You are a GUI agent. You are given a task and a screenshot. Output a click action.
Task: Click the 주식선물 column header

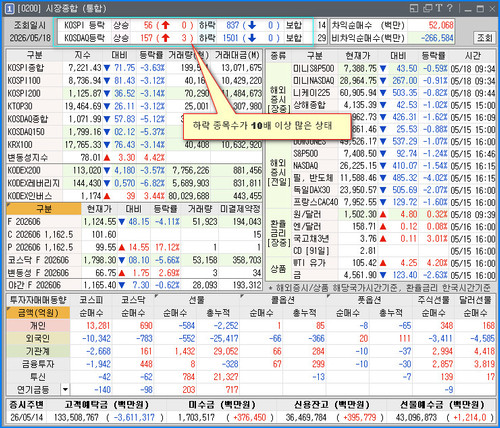(x=434, y=300)
